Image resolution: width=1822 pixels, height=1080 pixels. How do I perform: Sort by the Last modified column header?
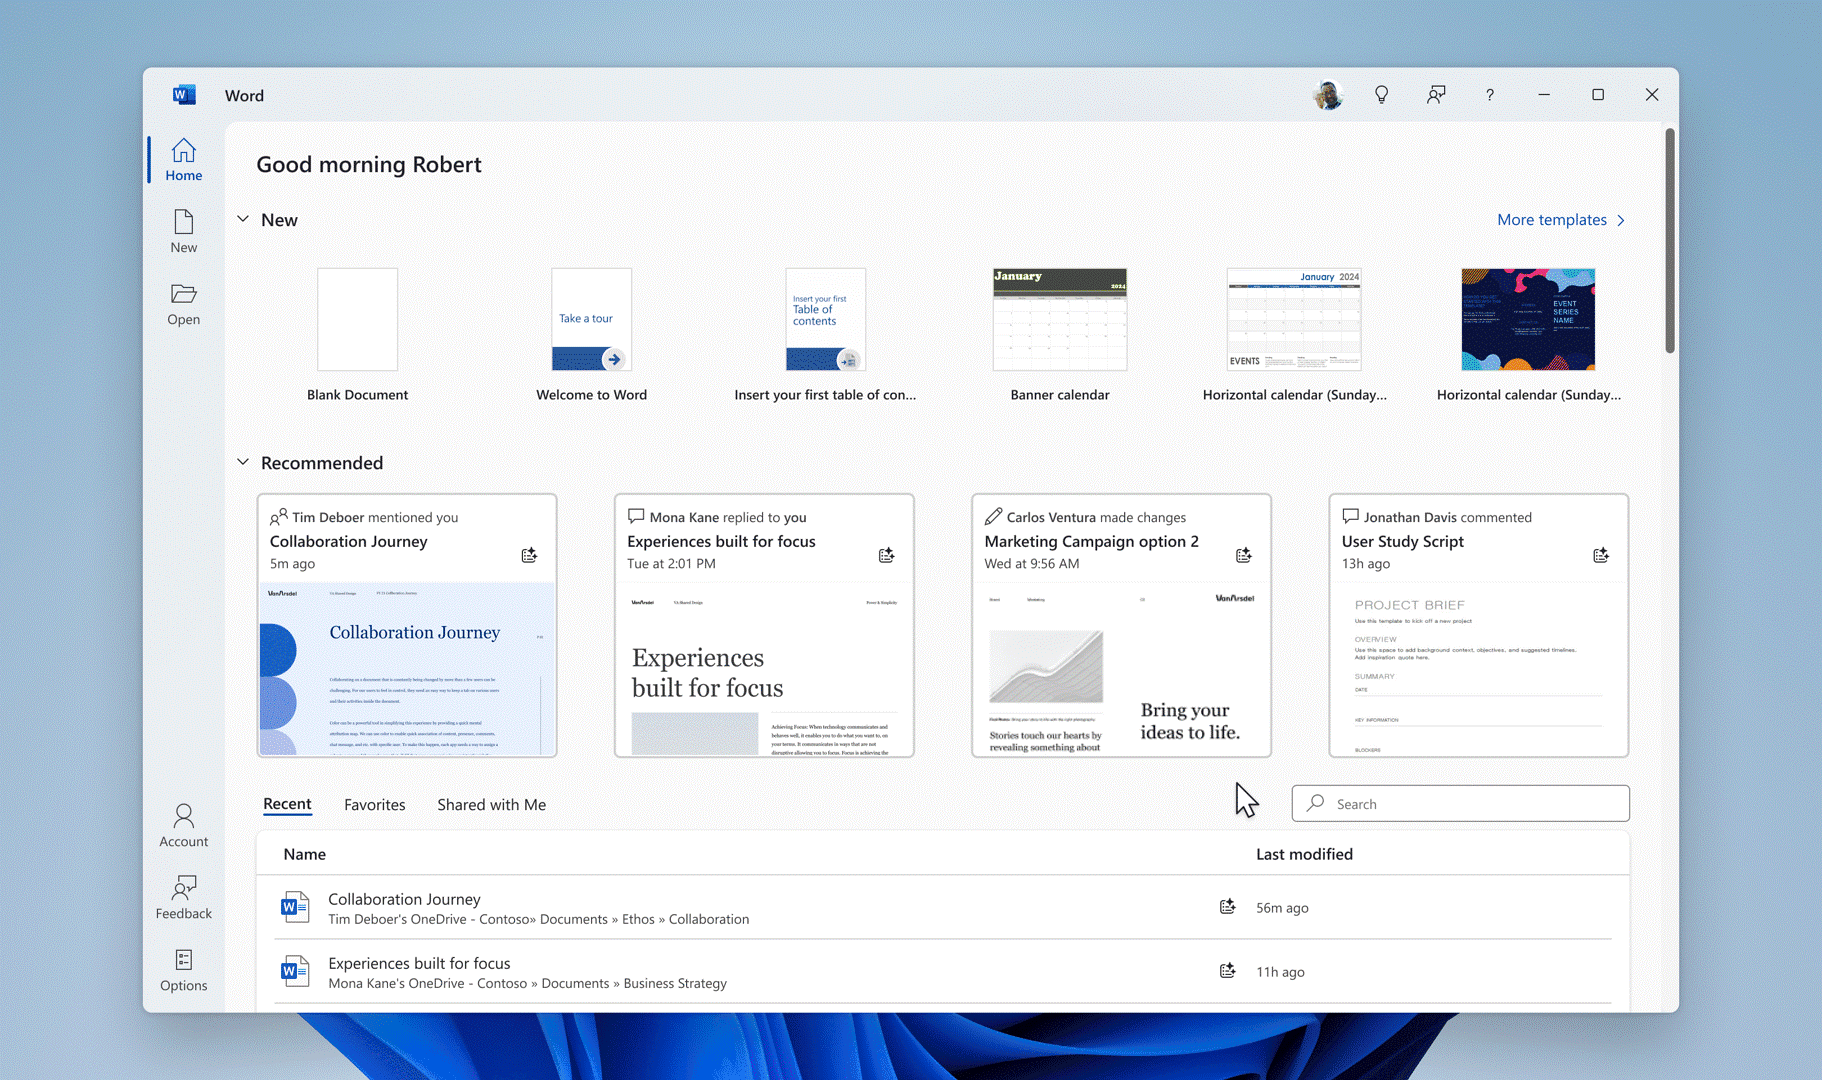coord(1304,854)
